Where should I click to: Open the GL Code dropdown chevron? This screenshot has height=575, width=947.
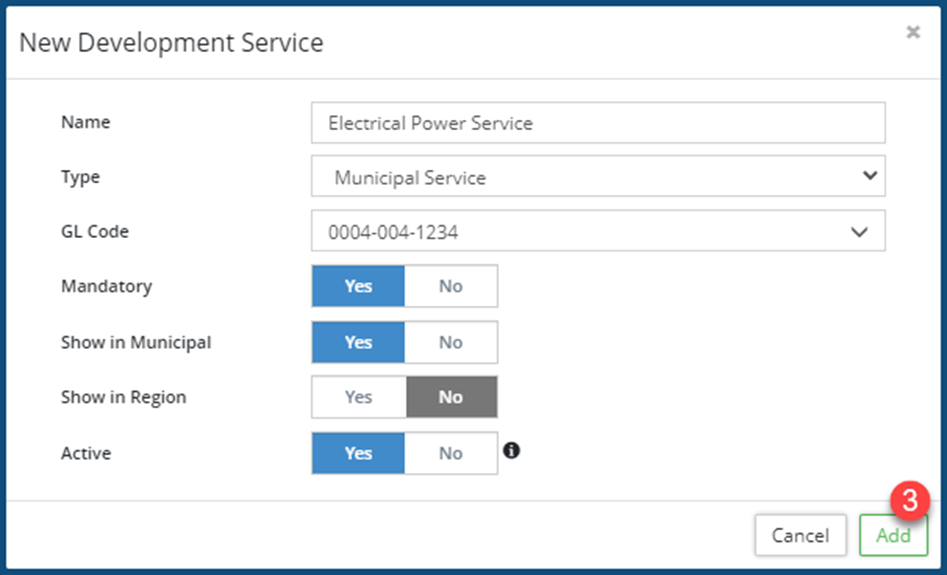[859, 231]
